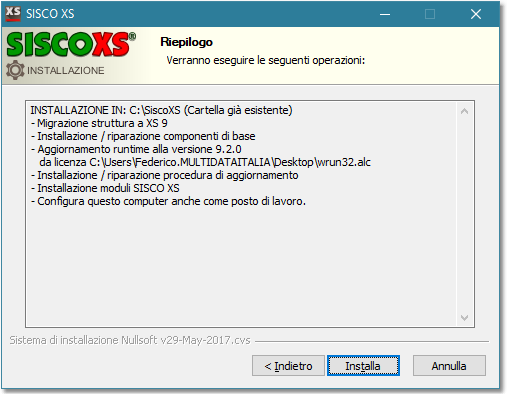Cancel setup with the Annulla button
507x396 pixels.
pos(449,366)
